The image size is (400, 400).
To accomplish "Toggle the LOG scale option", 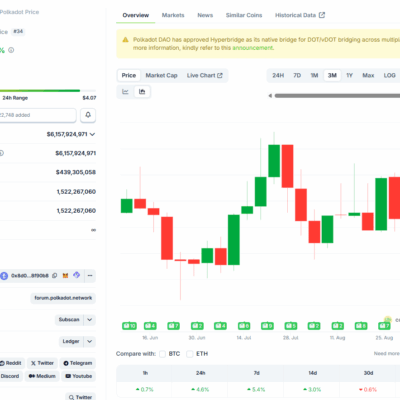I will [389, 75].
